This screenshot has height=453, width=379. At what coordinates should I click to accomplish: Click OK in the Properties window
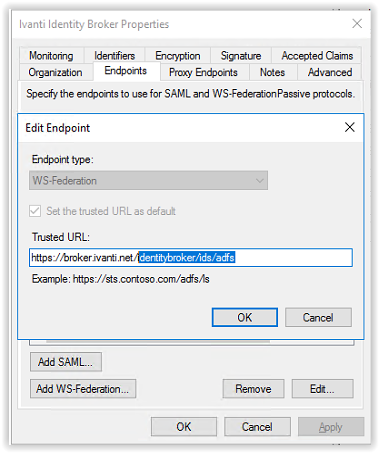coord(184,427)
